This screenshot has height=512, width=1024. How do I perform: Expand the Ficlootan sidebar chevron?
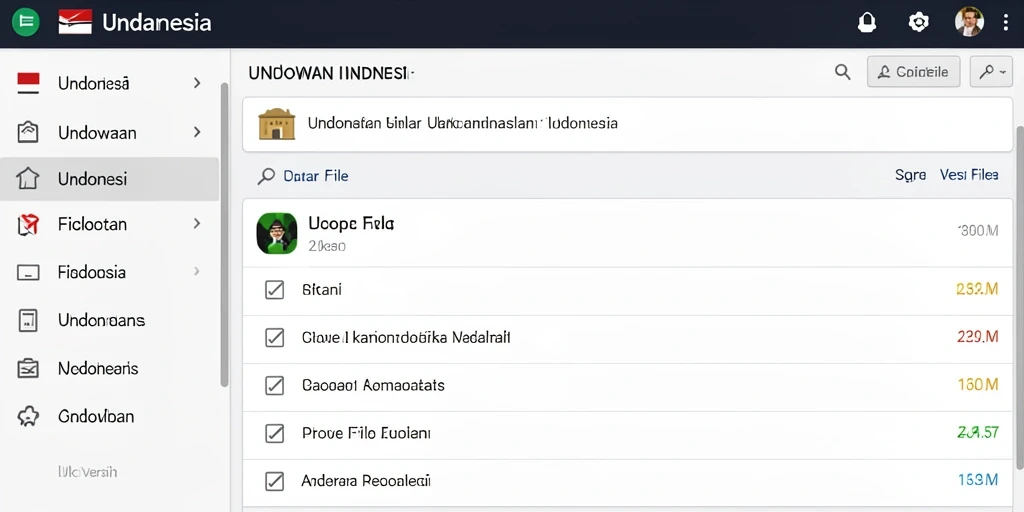click(197, 223)
